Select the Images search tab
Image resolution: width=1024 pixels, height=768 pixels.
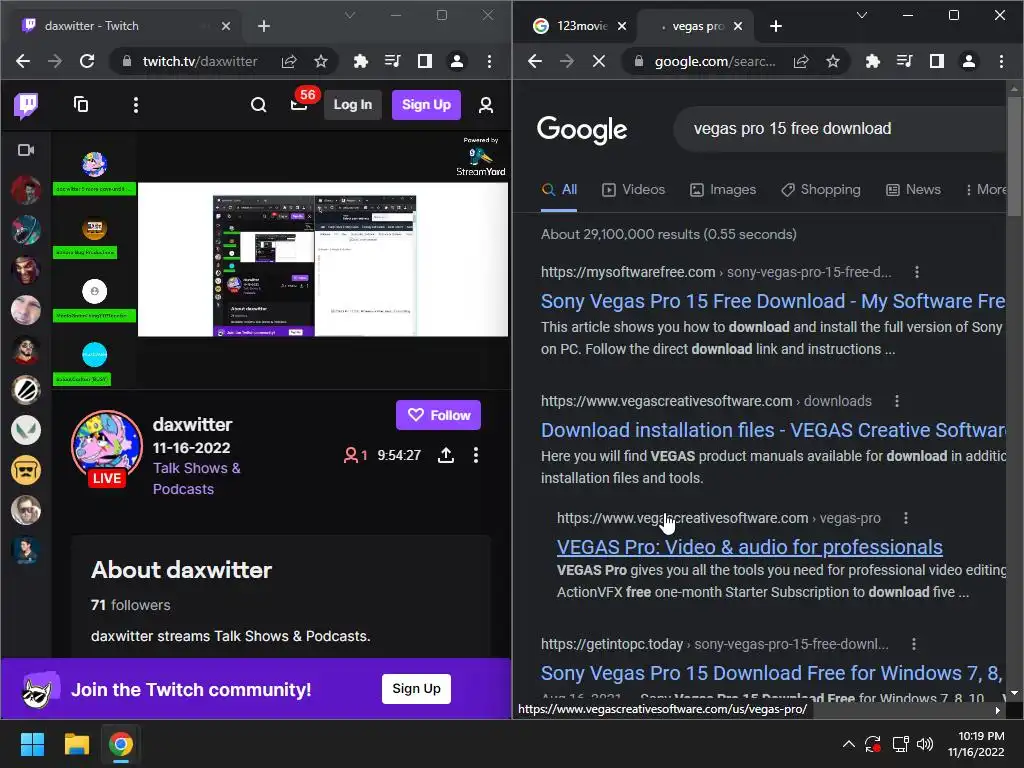[x=723, y=190]
